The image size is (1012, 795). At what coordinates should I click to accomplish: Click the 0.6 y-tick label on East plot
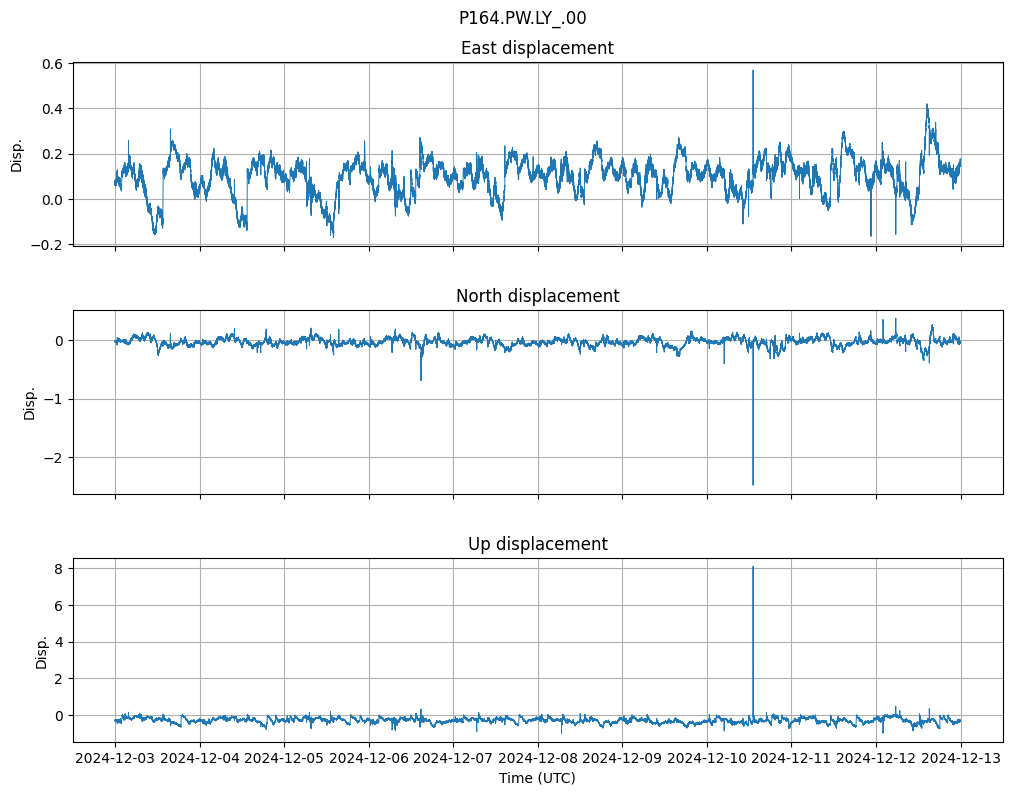pos(51,63)
